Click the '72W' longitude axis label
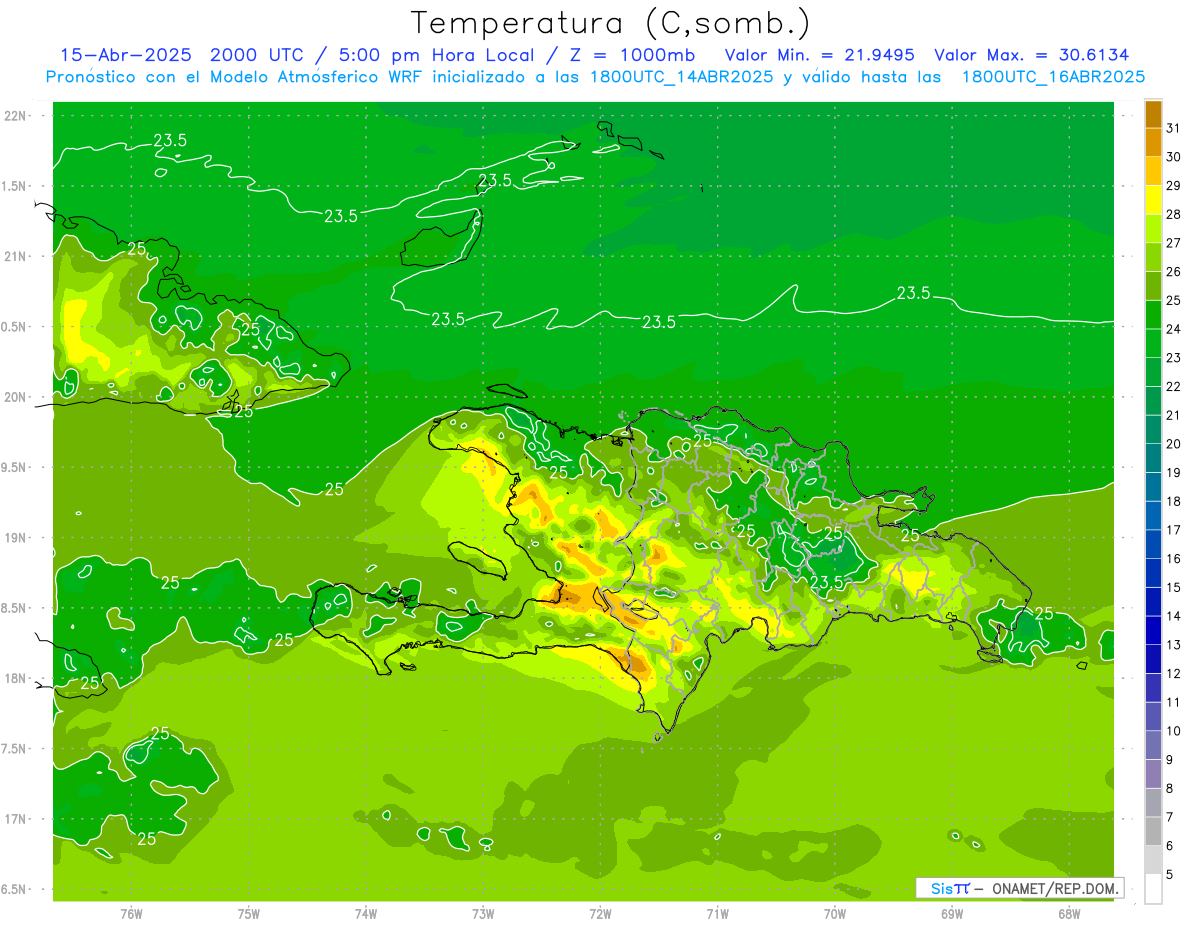Screen dimensions: 1200x927 [600, 914]
